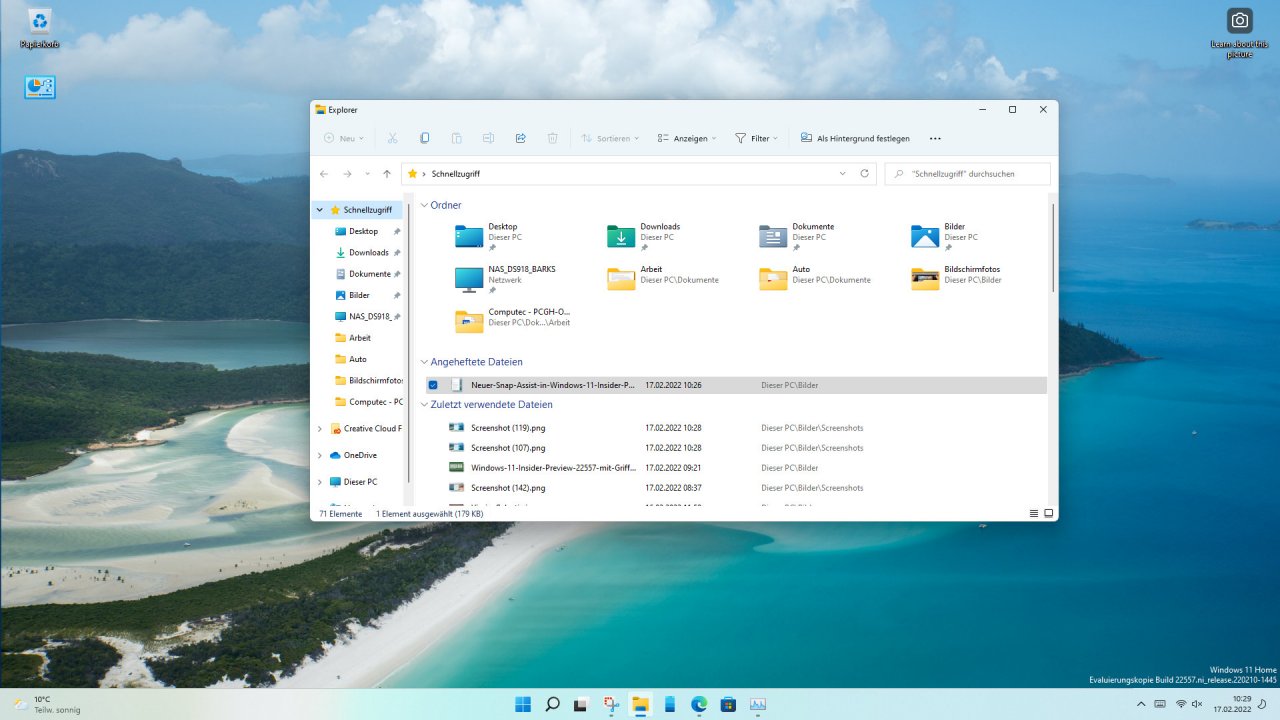The height and width of the screenshot is (720, 1280).
Task: Delete the selected file with the trash icon
Action: pos(553,138)
